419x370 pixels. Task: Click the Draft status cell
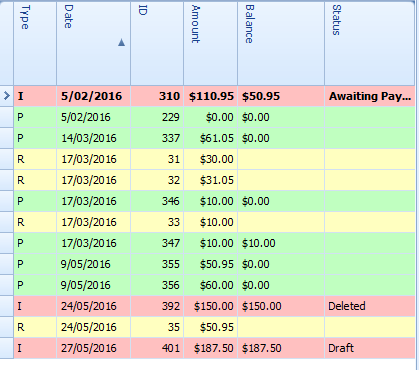coord(370,348)
